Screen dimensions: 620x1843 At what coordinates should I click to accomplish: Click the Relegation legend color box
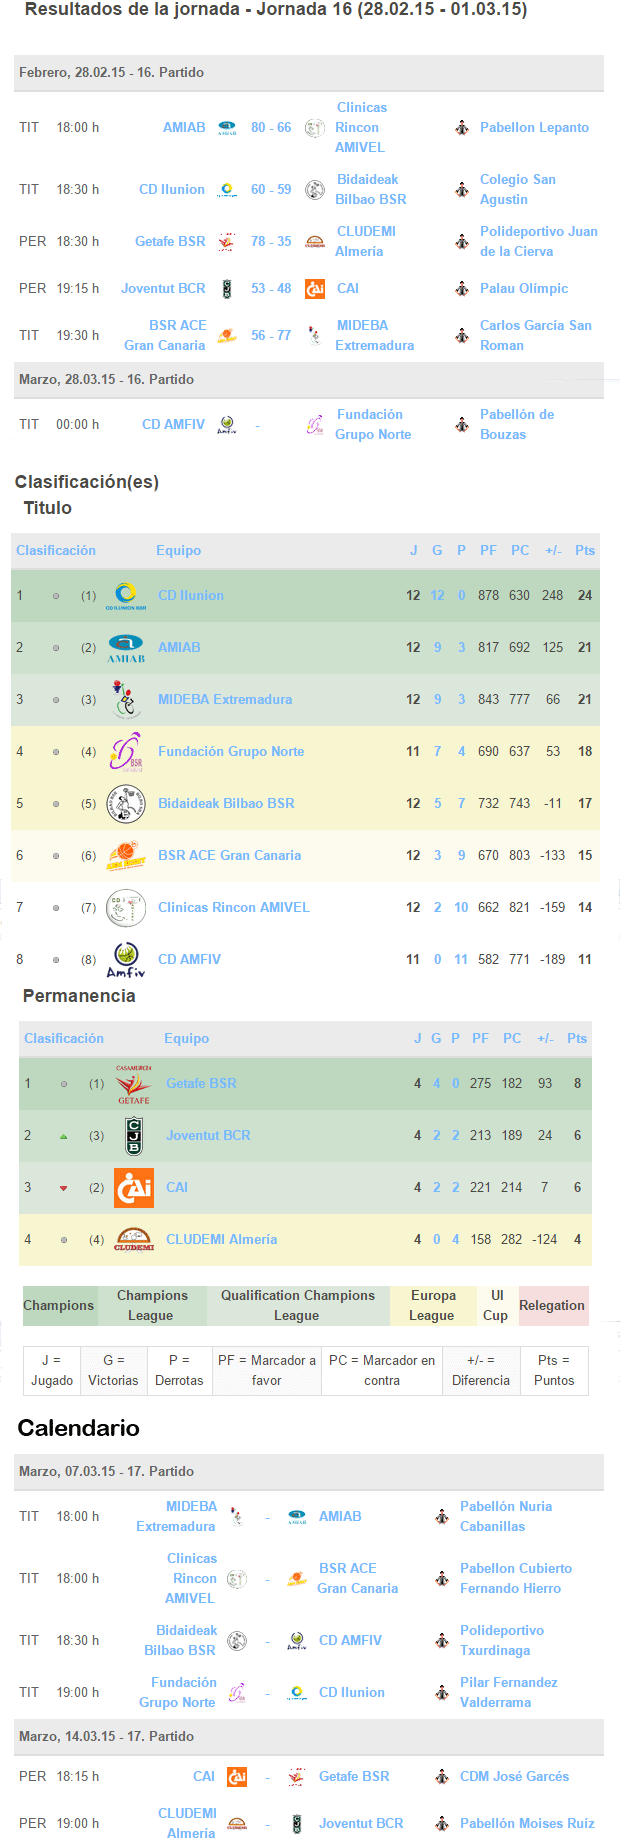tap(552, 1306)
